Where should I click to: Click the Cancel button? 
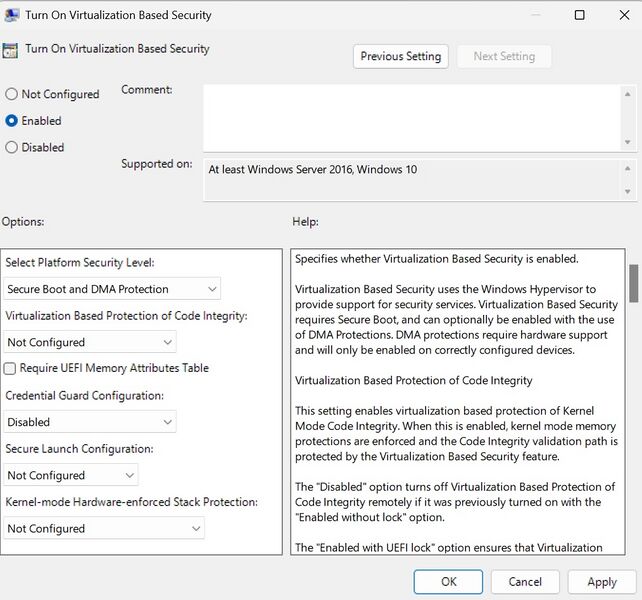pos(525,582)
